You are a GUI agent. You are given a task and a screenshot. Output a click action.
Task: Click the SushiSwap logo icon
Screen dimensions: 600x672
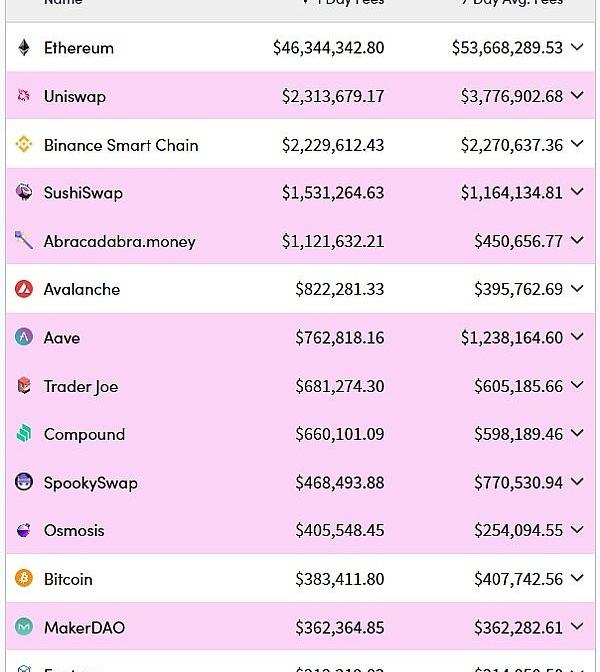[x=24, y=193]
